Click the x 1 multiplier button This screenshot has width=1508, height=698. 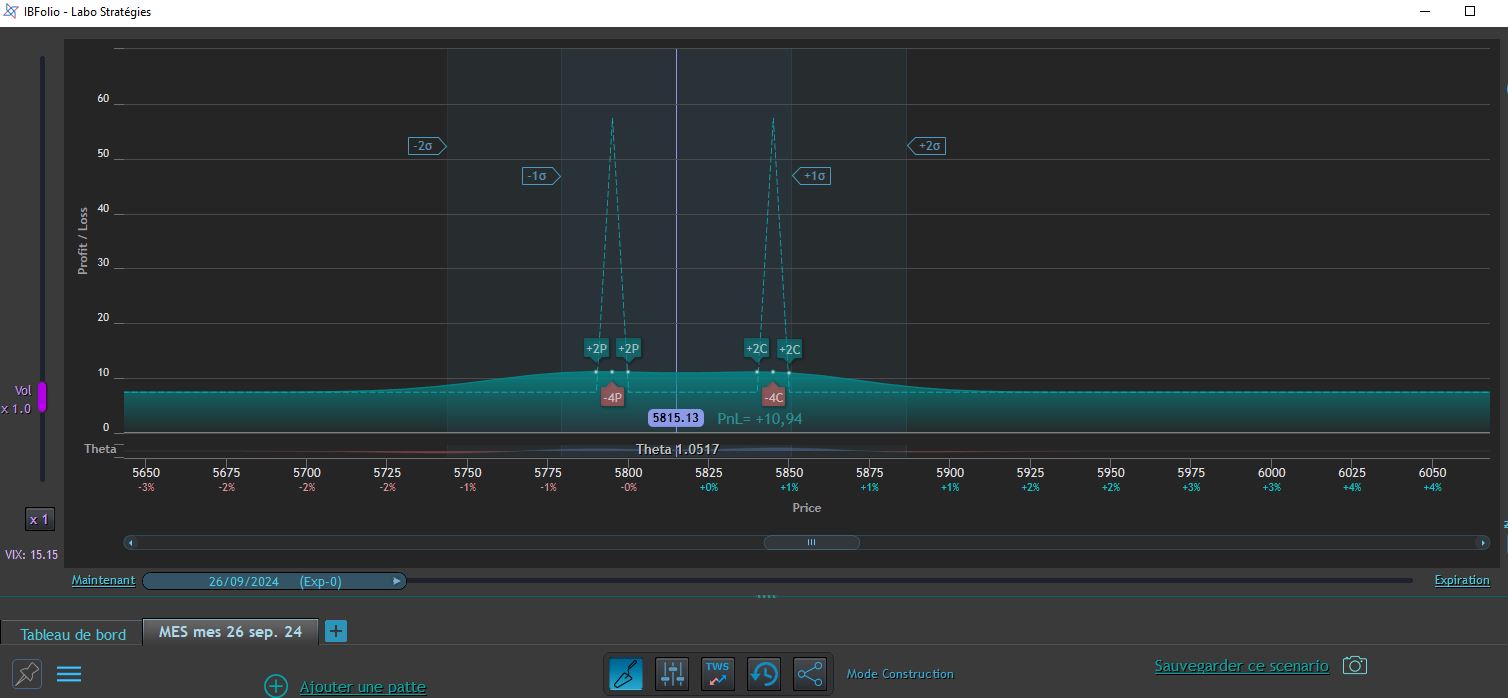click(x=40, y=519)
